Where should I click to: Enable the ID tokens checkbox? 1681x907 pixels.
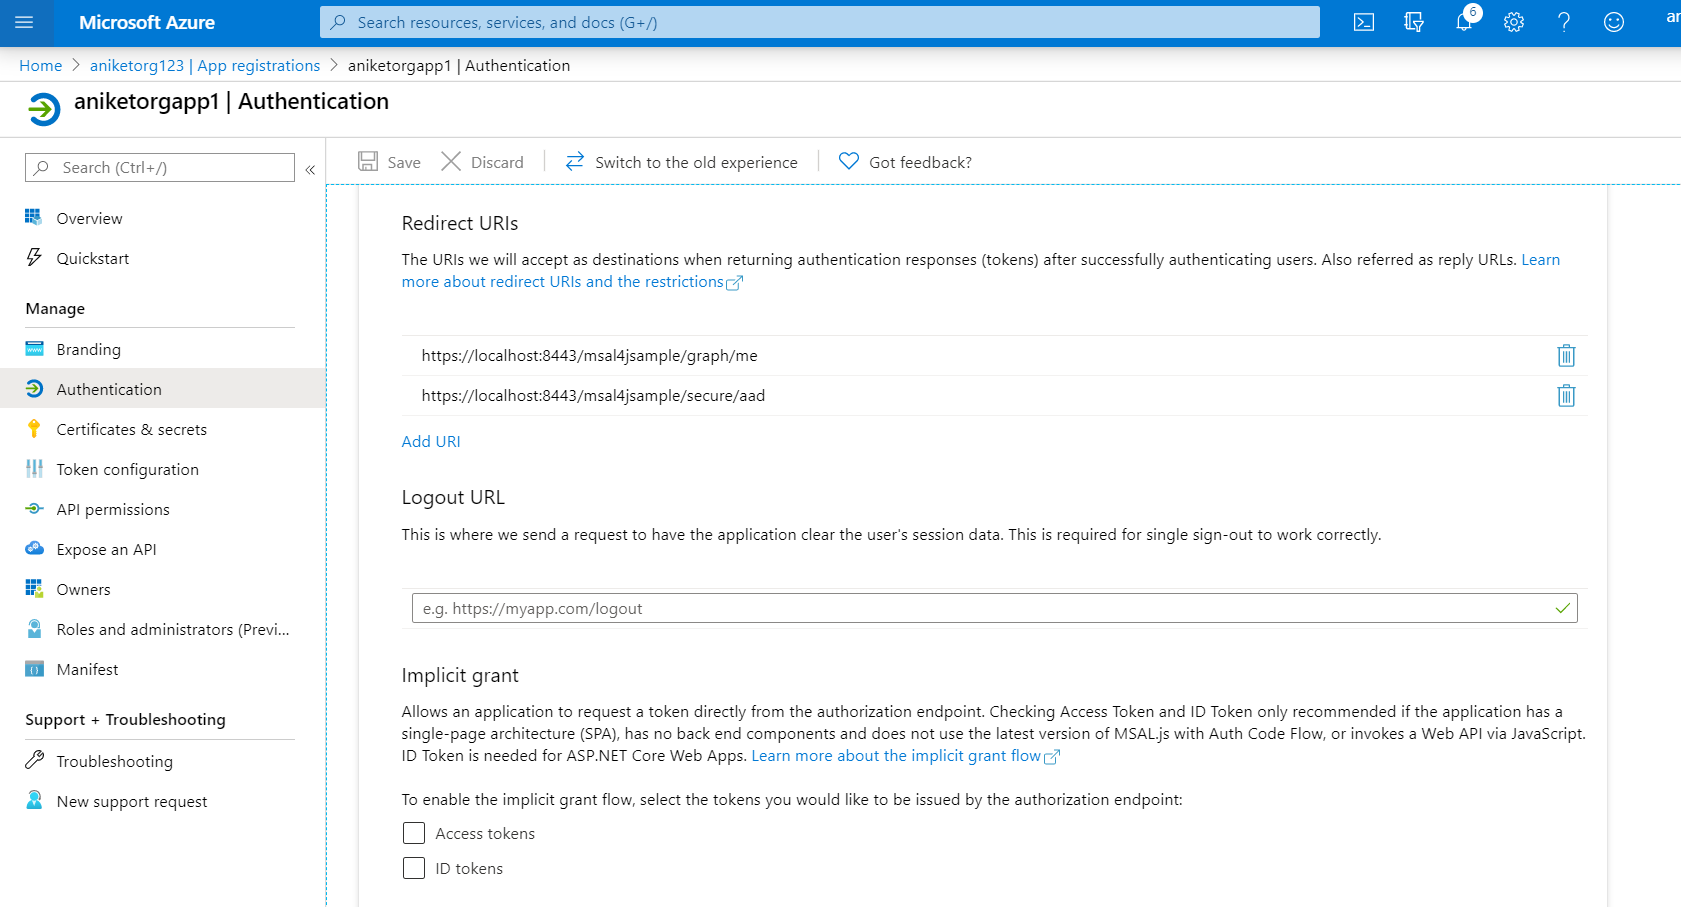pyautogui.click(x=414, y=868)
